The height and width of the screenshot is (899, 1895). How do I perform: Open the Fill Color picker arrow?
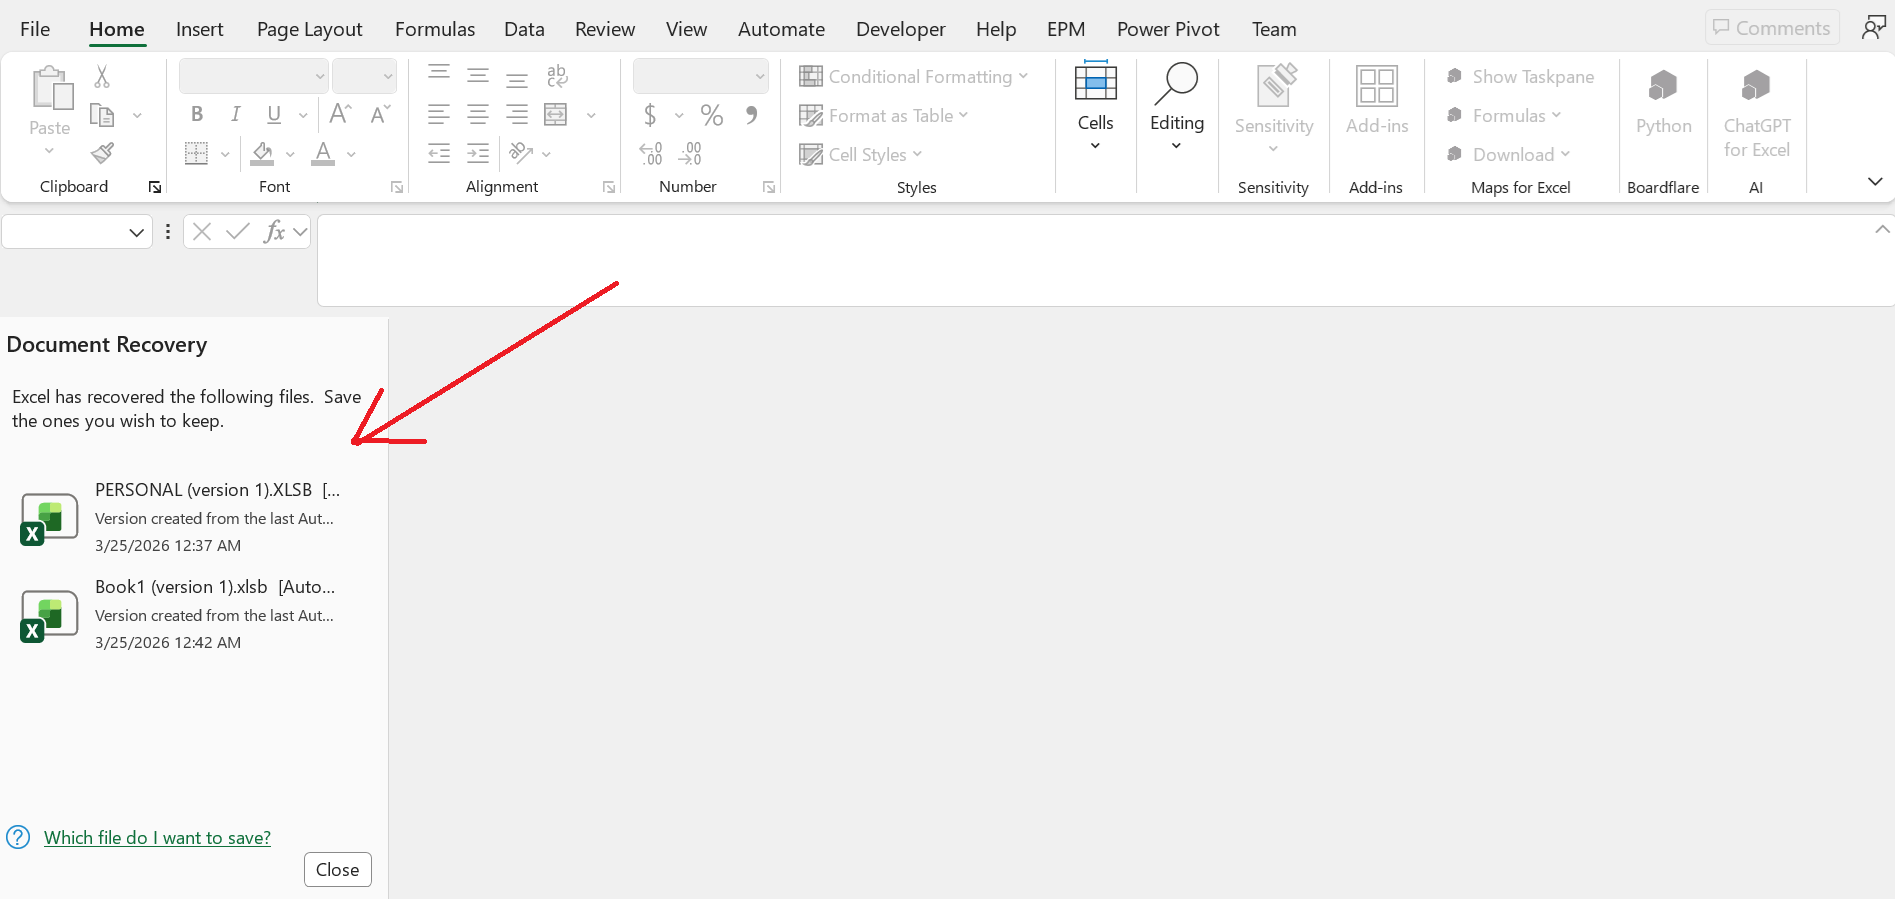click(290, 154)
